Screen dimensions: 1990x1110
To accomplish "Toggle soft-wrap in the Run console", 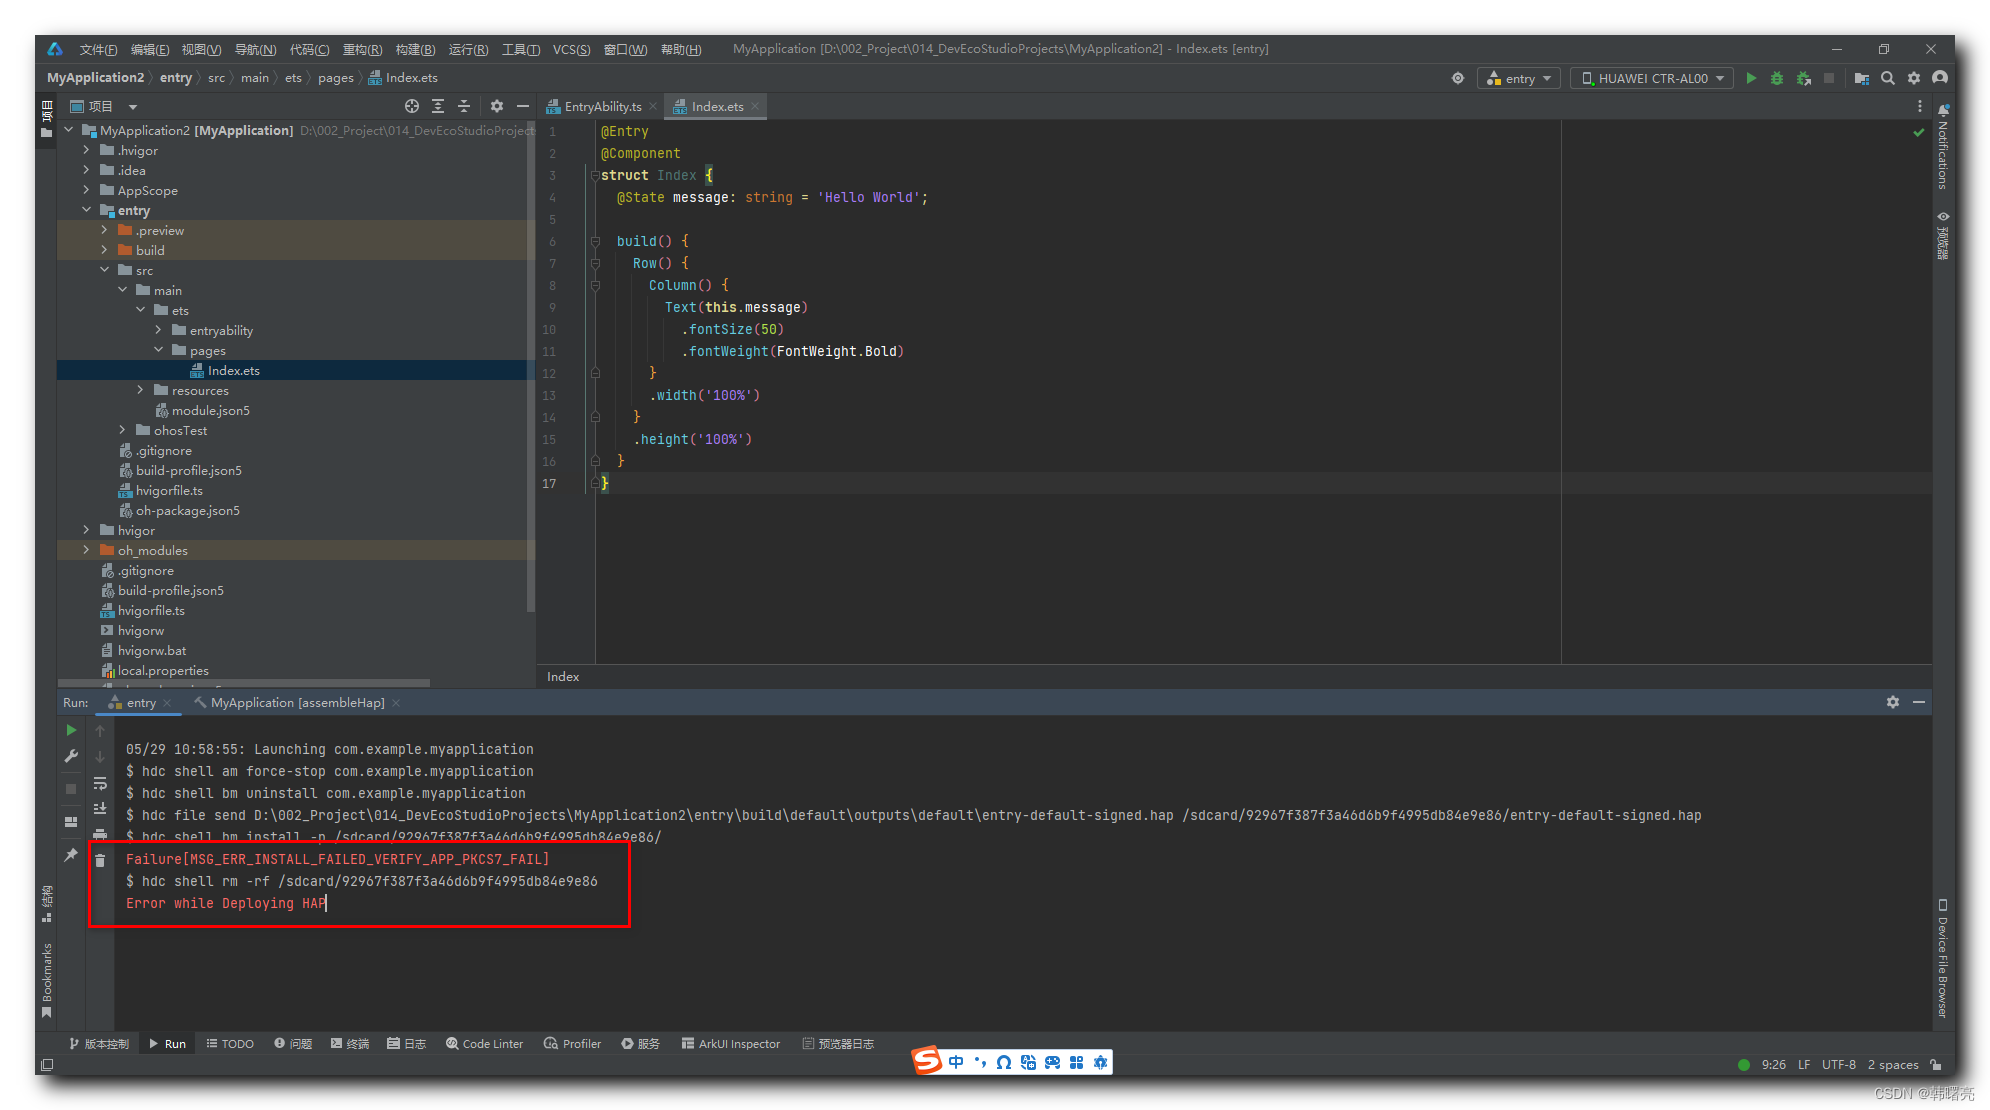I will 99,783.
